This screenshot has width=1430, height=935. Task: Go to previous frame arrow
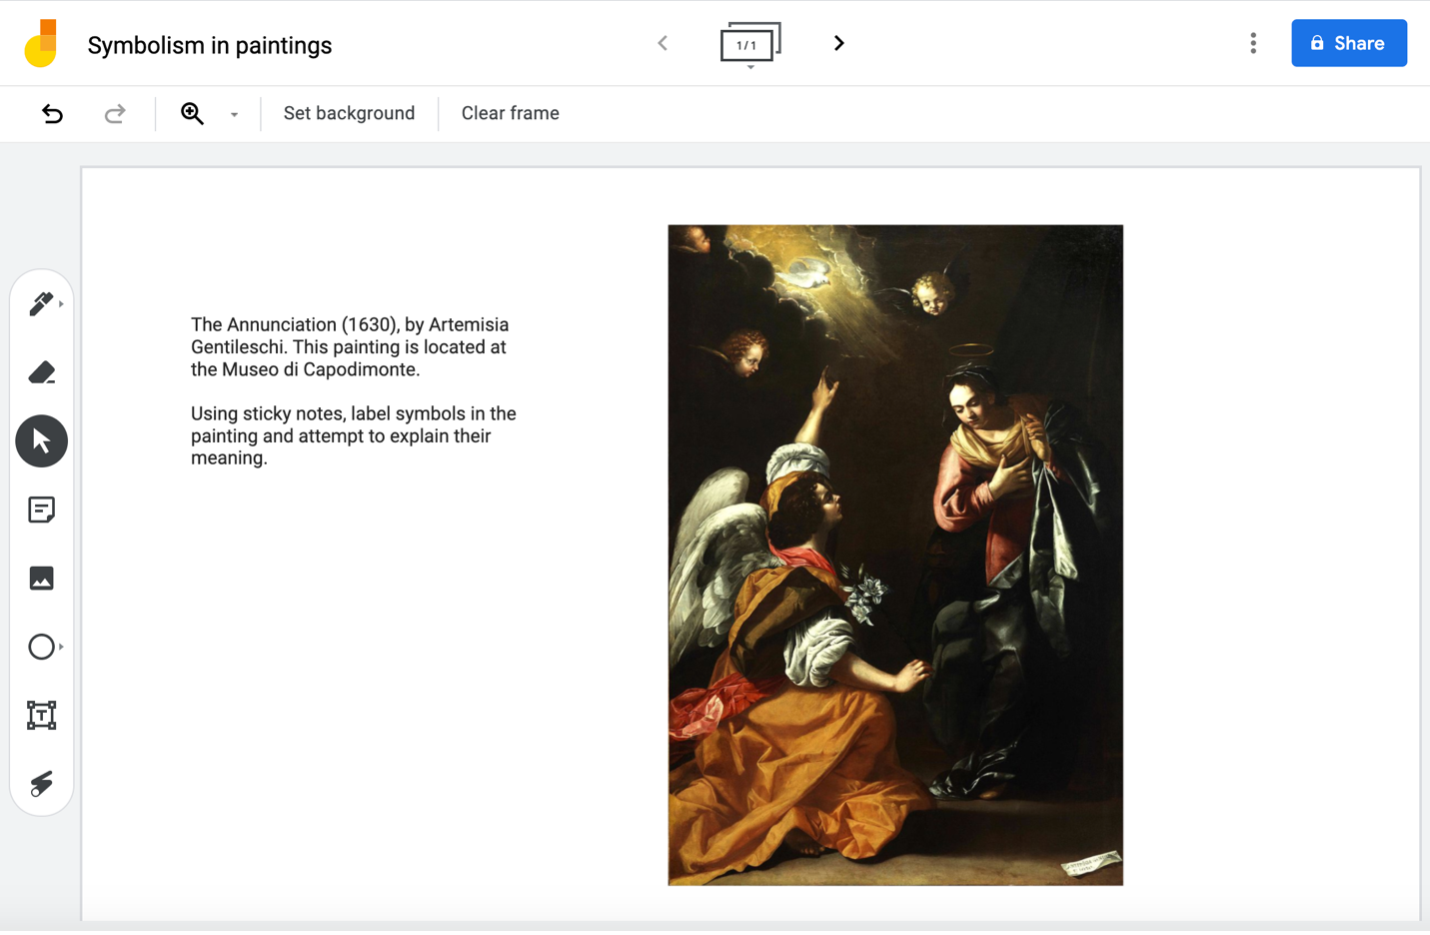(x=663, y=43)
